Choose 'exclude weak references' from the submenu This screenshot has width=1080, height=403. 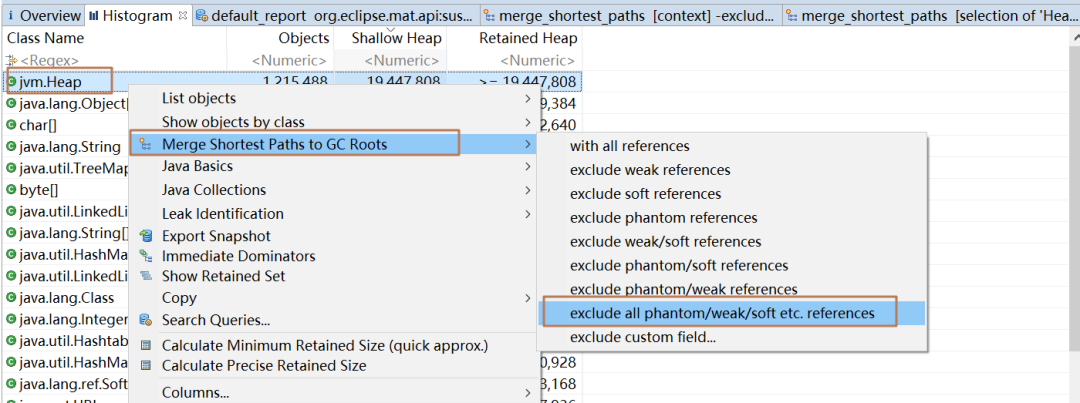pyautogui.click(x=650, y=170)
